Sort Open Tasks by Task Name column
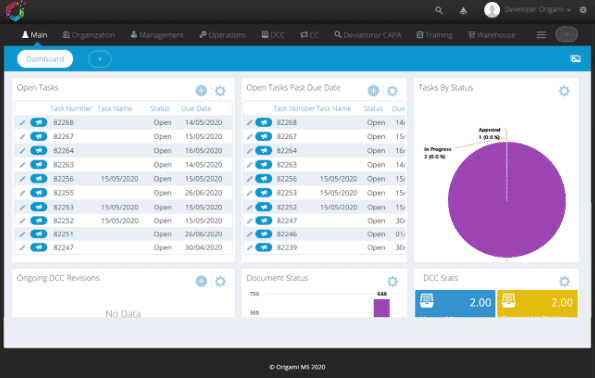The height and width of the screenshot is (378, 595). click(115, 109)
